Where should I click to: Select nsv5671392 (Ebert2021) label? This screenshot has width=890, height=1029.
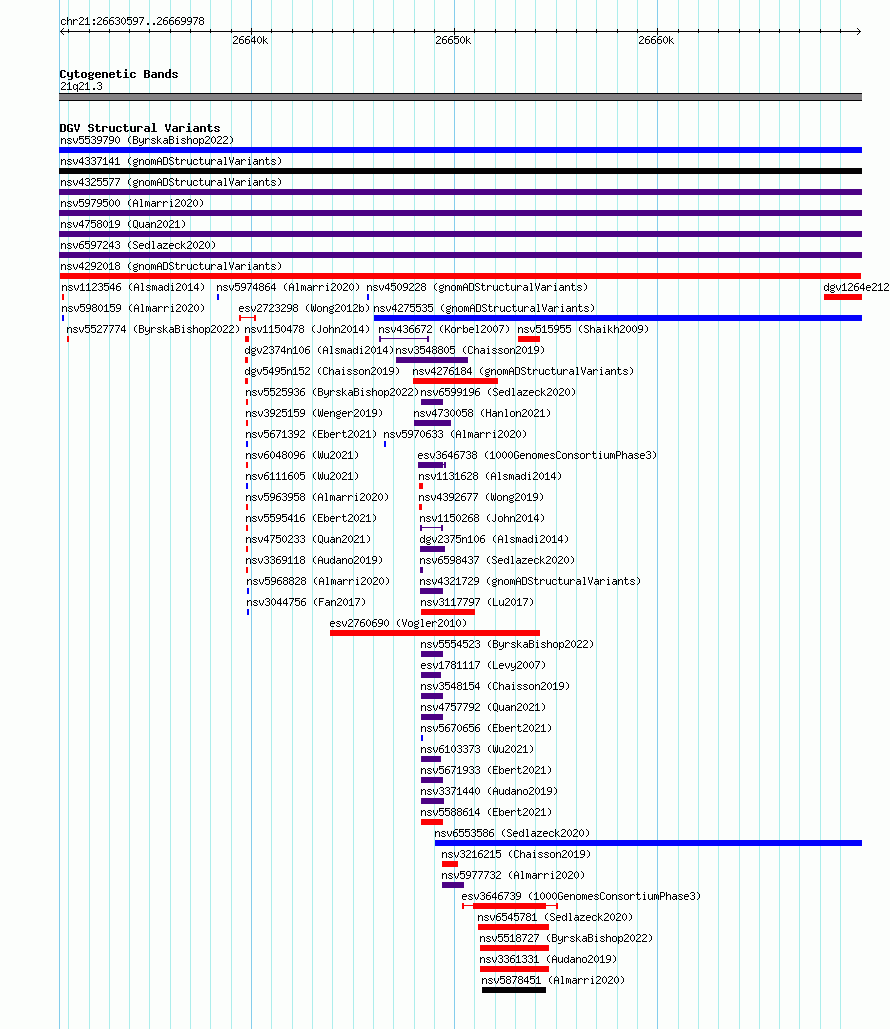click(x=311, y=434)
